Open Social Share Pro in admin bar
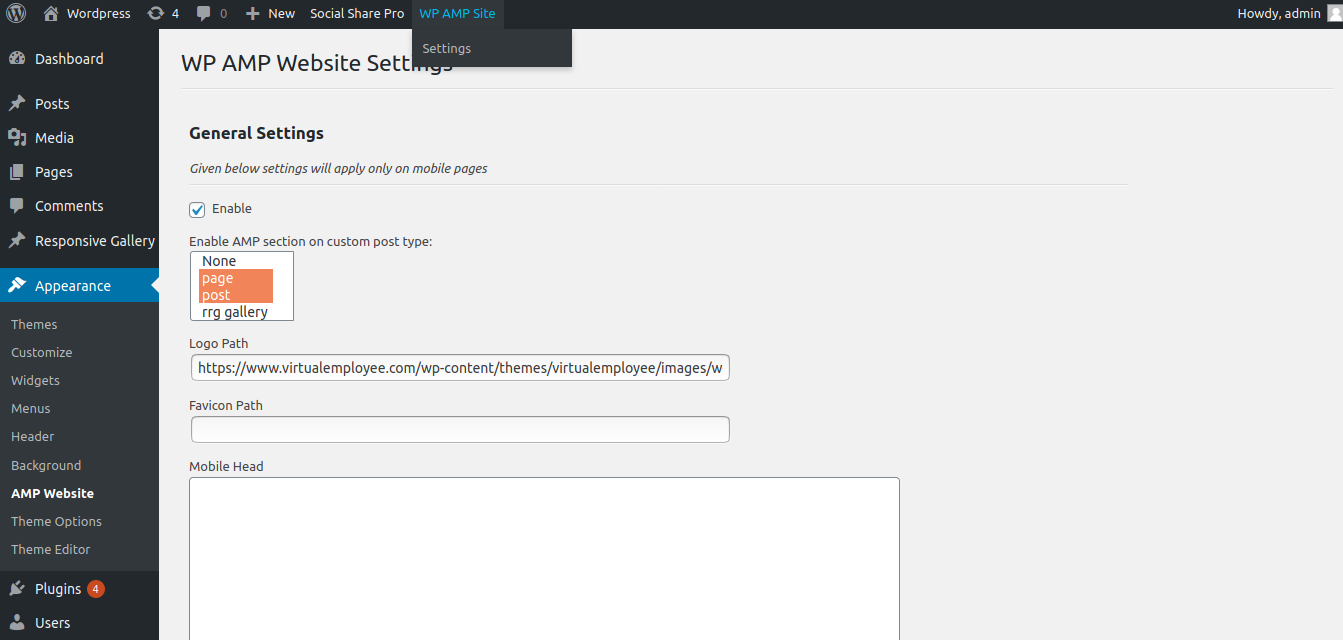 click(x=357, y=14)
